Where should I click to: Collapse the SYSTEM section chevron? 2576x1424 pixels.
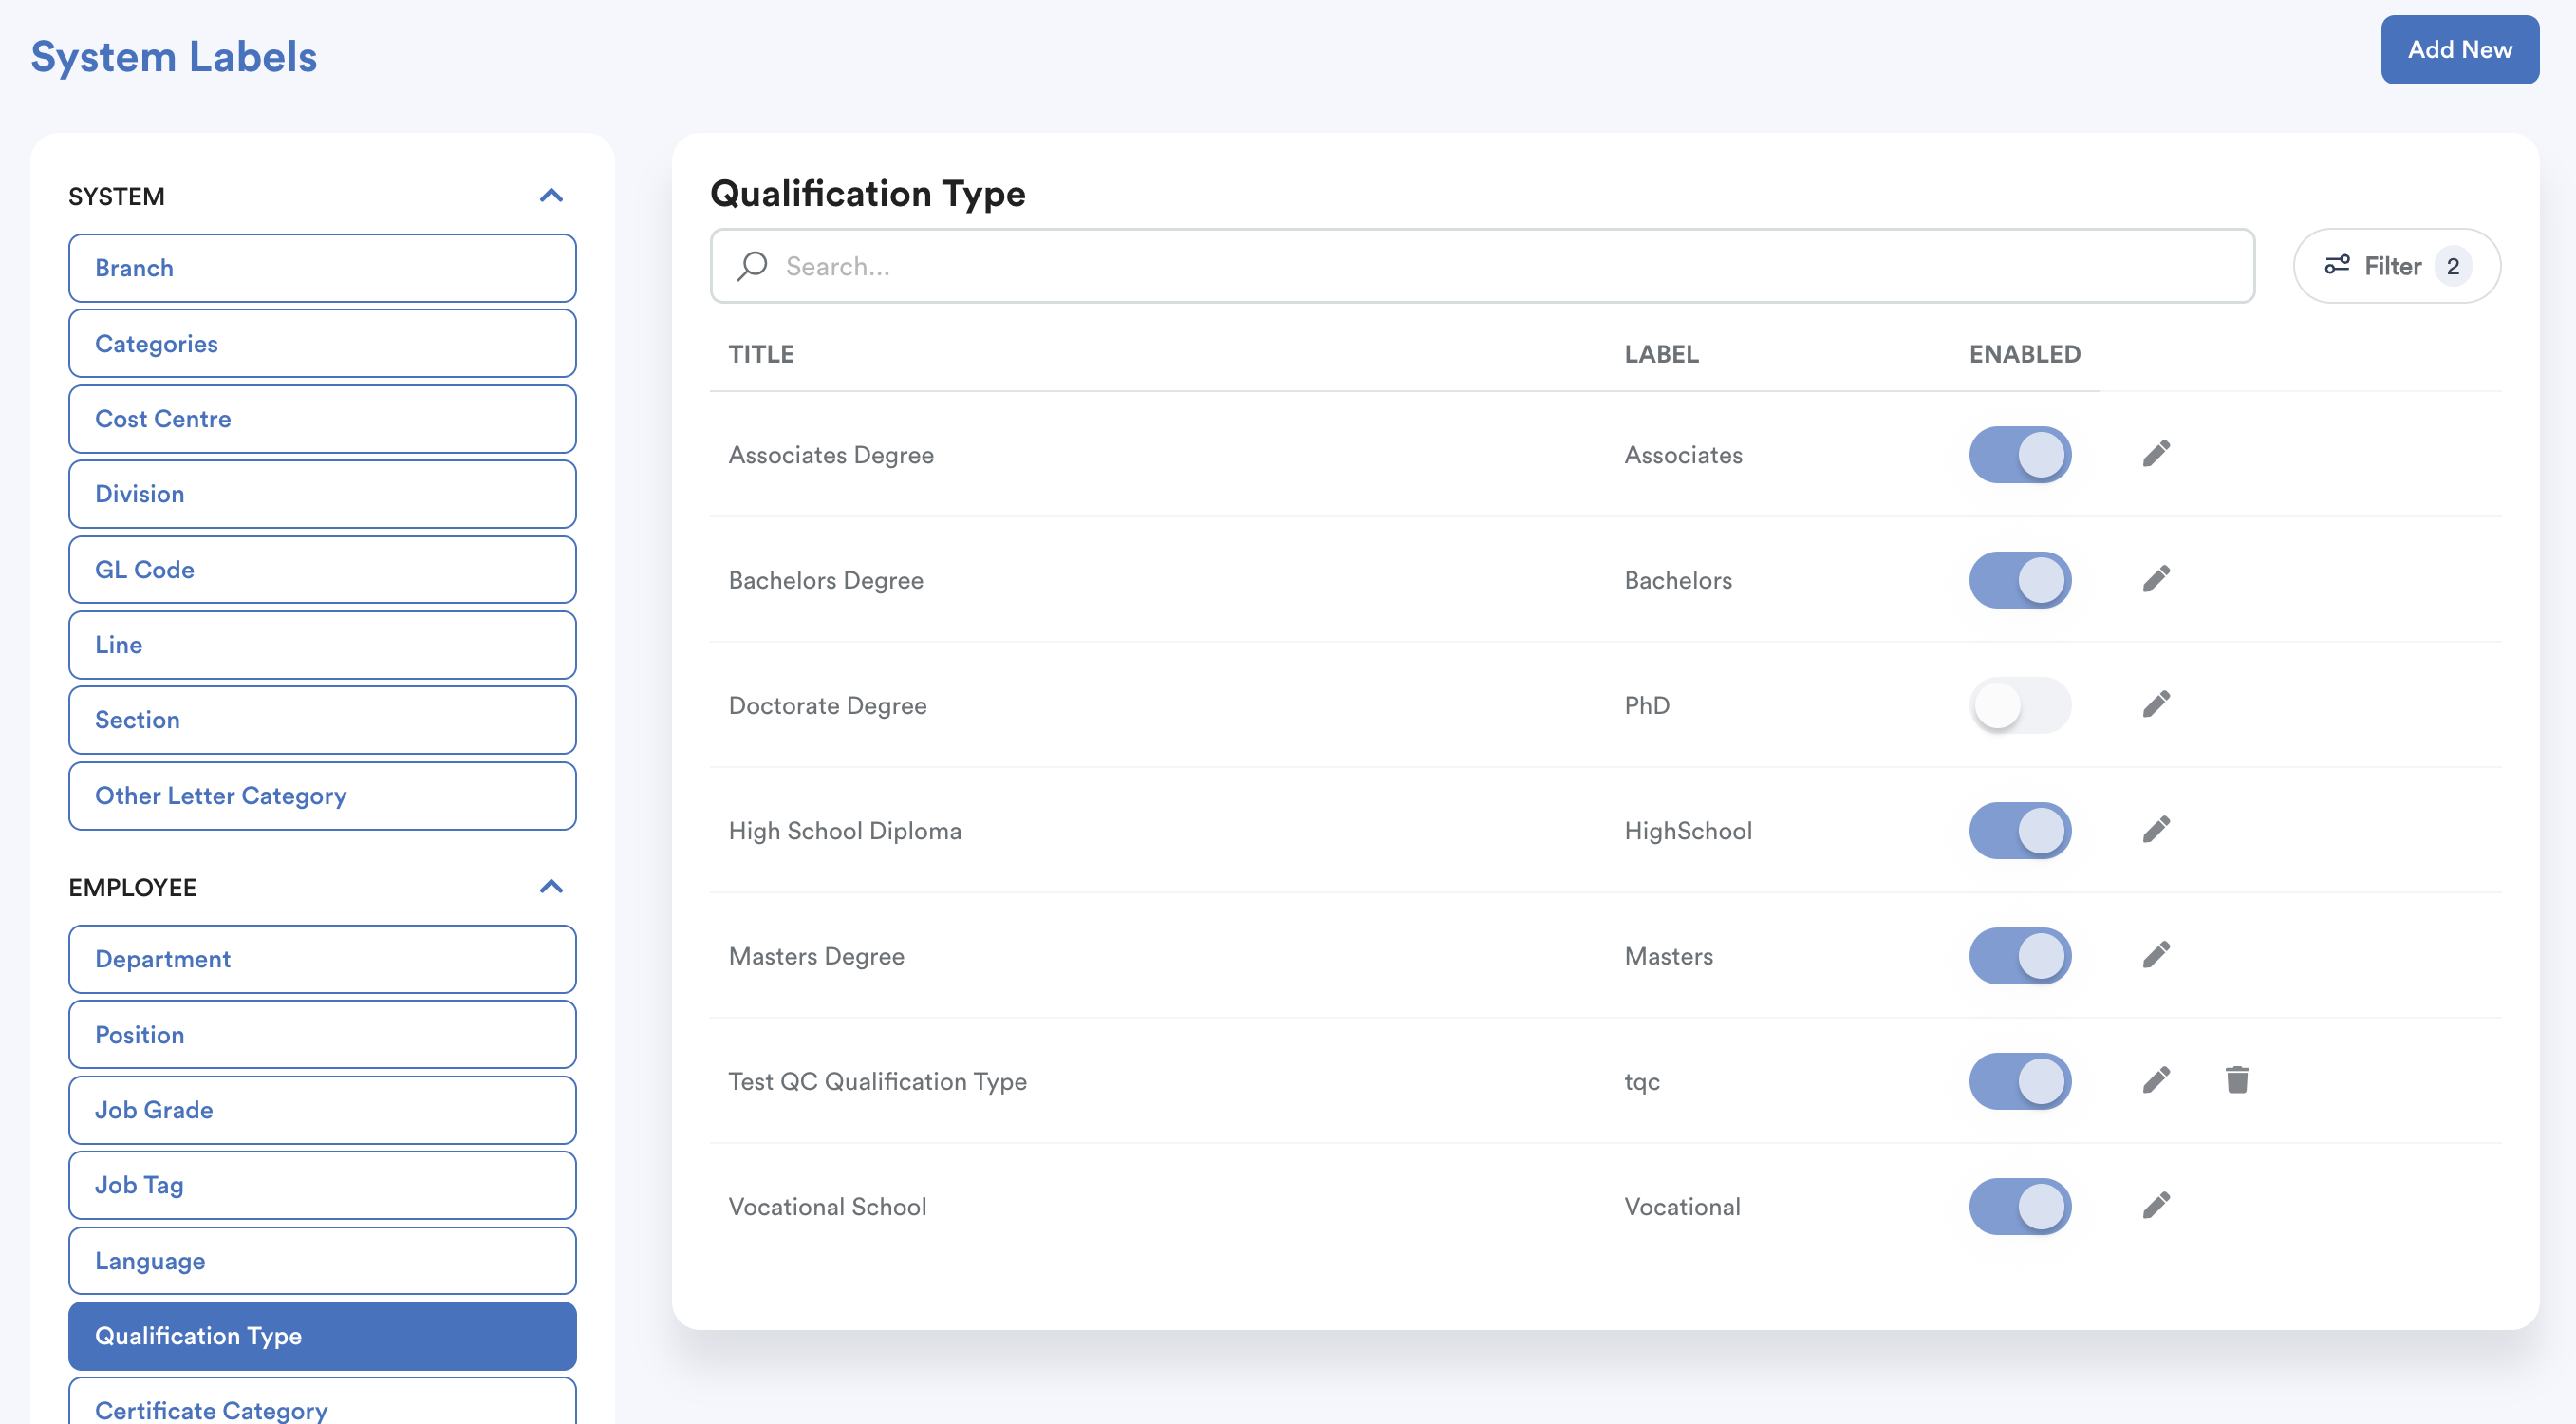pyautogui.click(x=551, y=196)
